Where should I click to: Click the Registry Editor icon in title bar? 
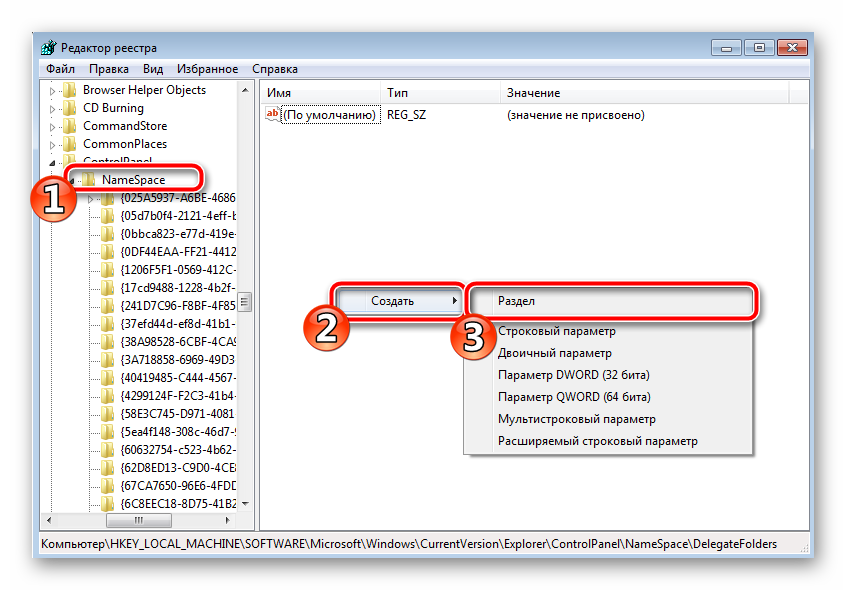click(x=47, y=48)
